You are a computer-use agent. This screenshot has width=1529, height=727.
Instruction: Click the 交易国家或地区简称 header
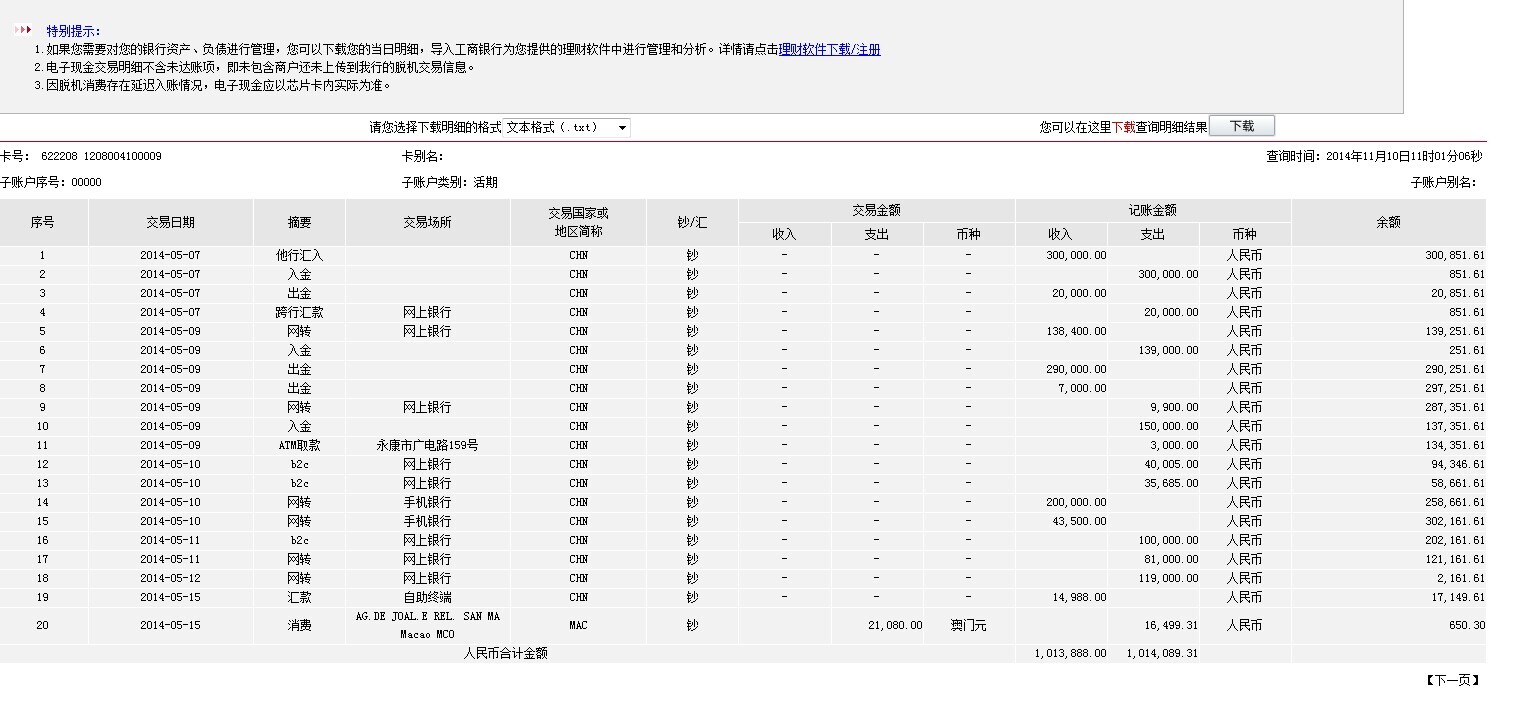[x=578, y=222]
